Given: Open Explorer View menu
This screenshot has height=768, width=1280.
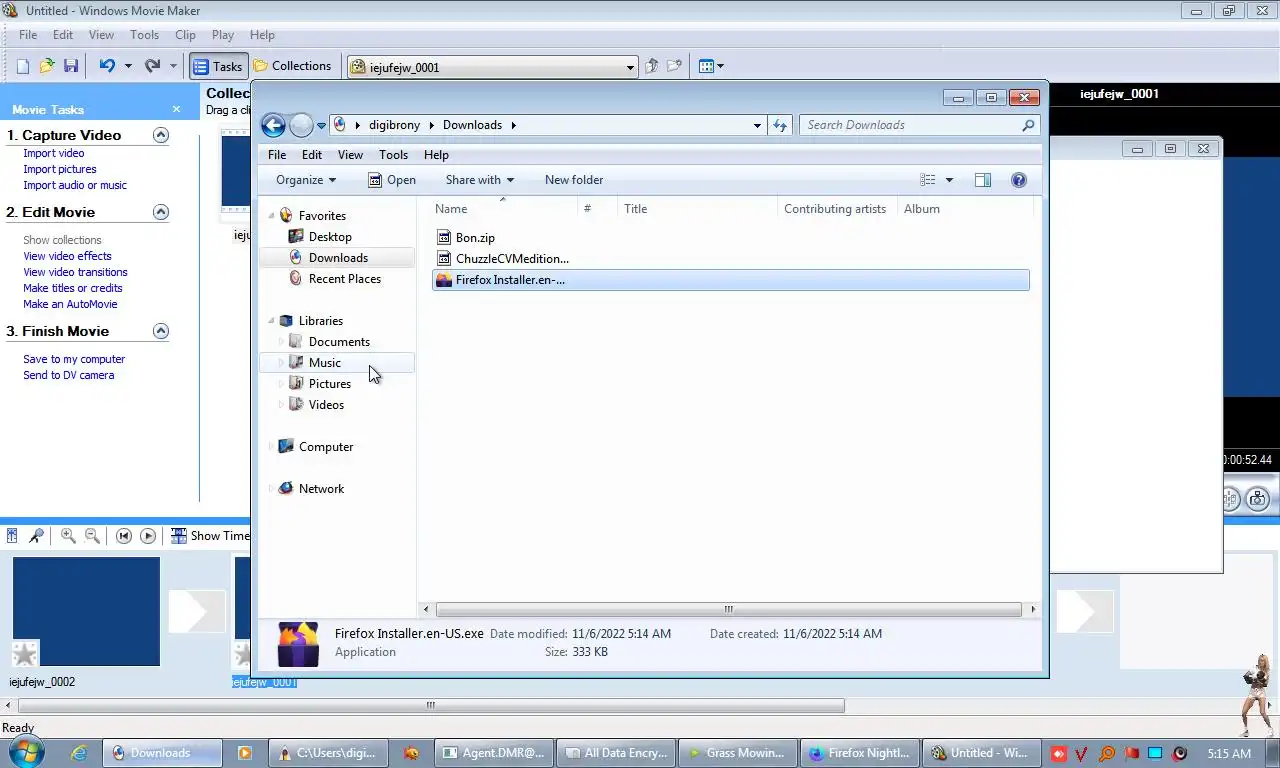Looking at the screenshot, I should point(350,155).
